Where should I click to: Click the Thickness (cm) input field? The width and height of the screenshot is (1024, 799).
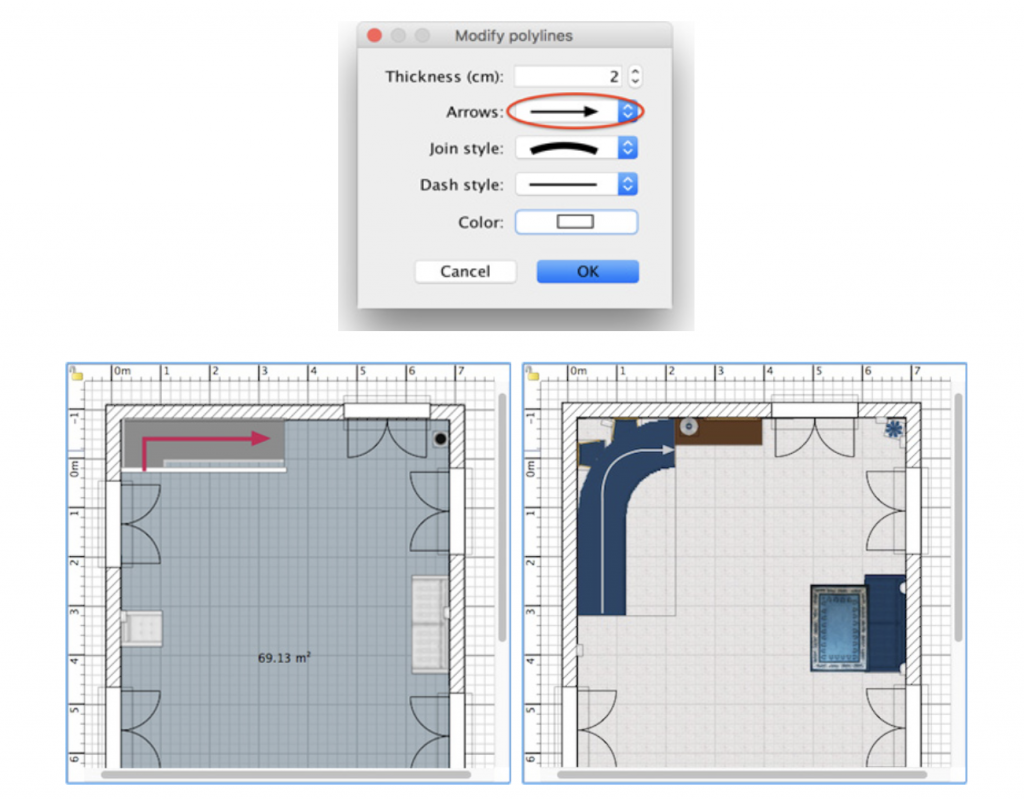[x=568, y=76]
